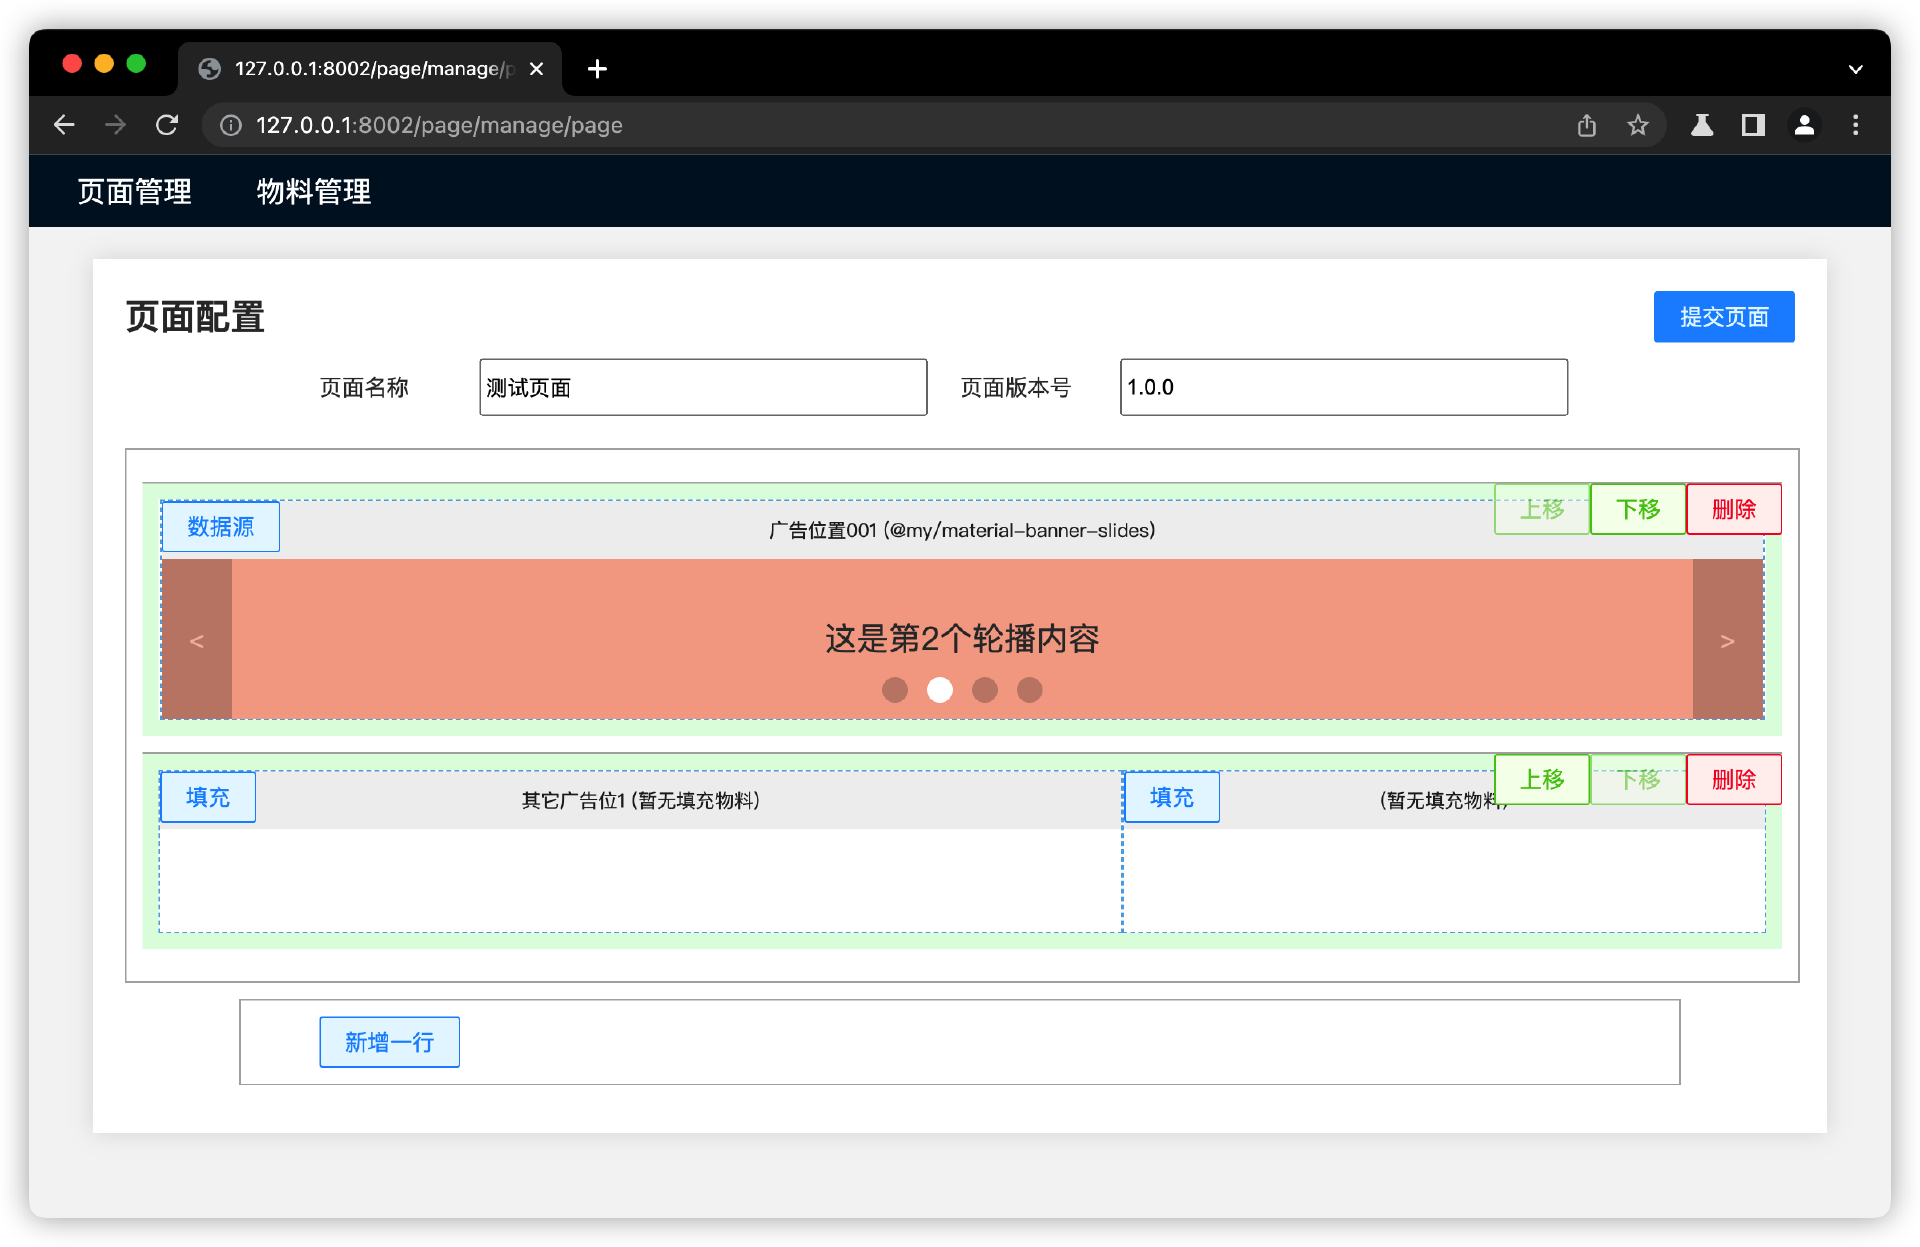1920x1247 pixels.
Task: Select the third carousel dot
Action: coord(985,690)
